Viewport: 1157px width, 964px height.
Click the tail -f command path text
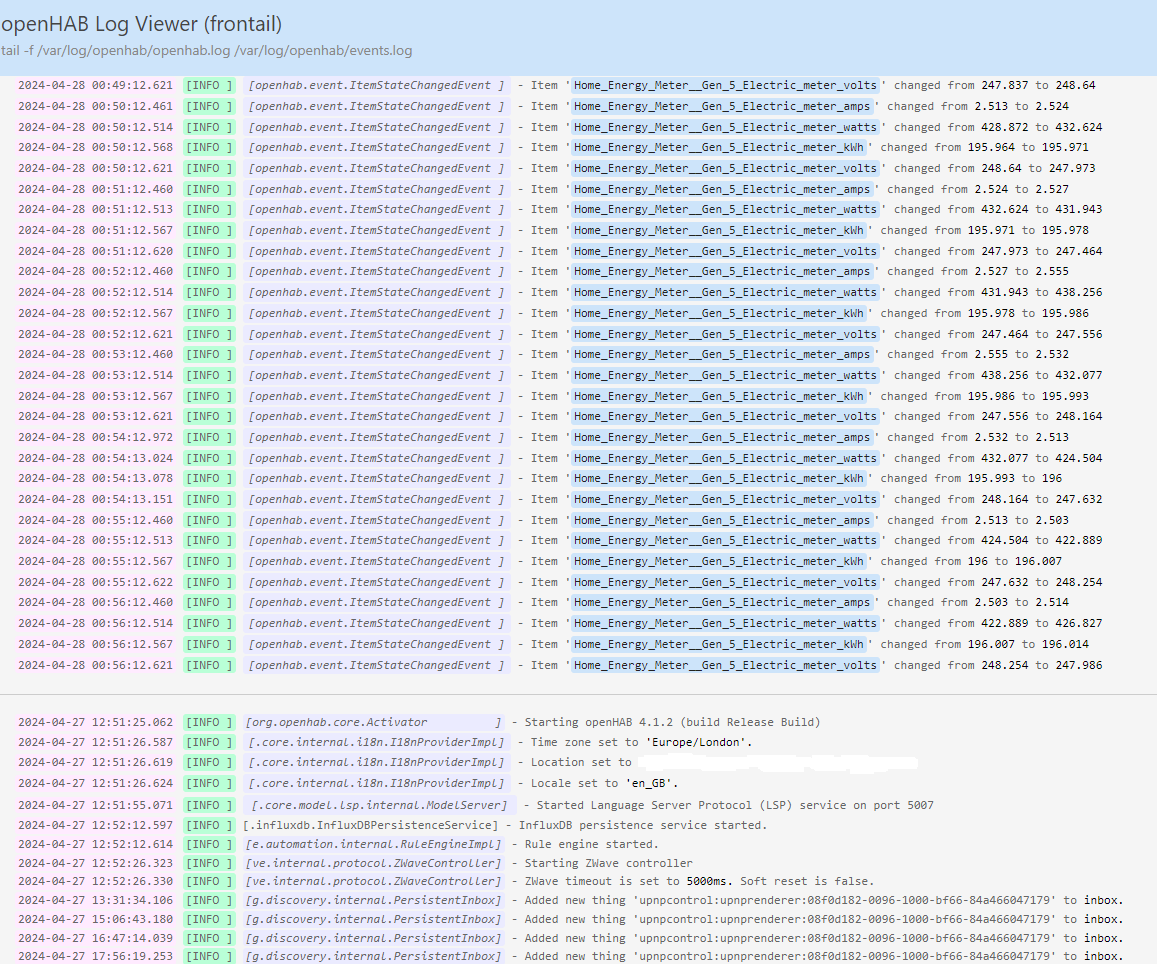(x=206, y=51)
